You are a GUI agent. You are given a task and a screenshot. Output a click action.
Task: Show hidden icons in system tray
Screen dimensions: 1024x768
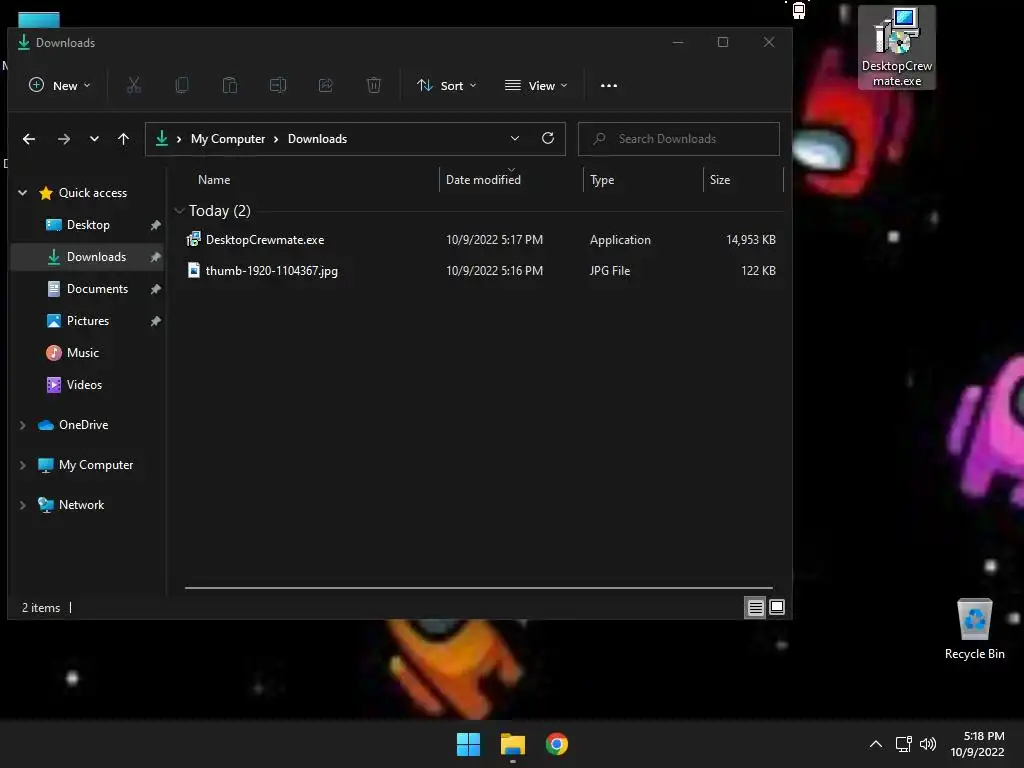tap(876, 744)
